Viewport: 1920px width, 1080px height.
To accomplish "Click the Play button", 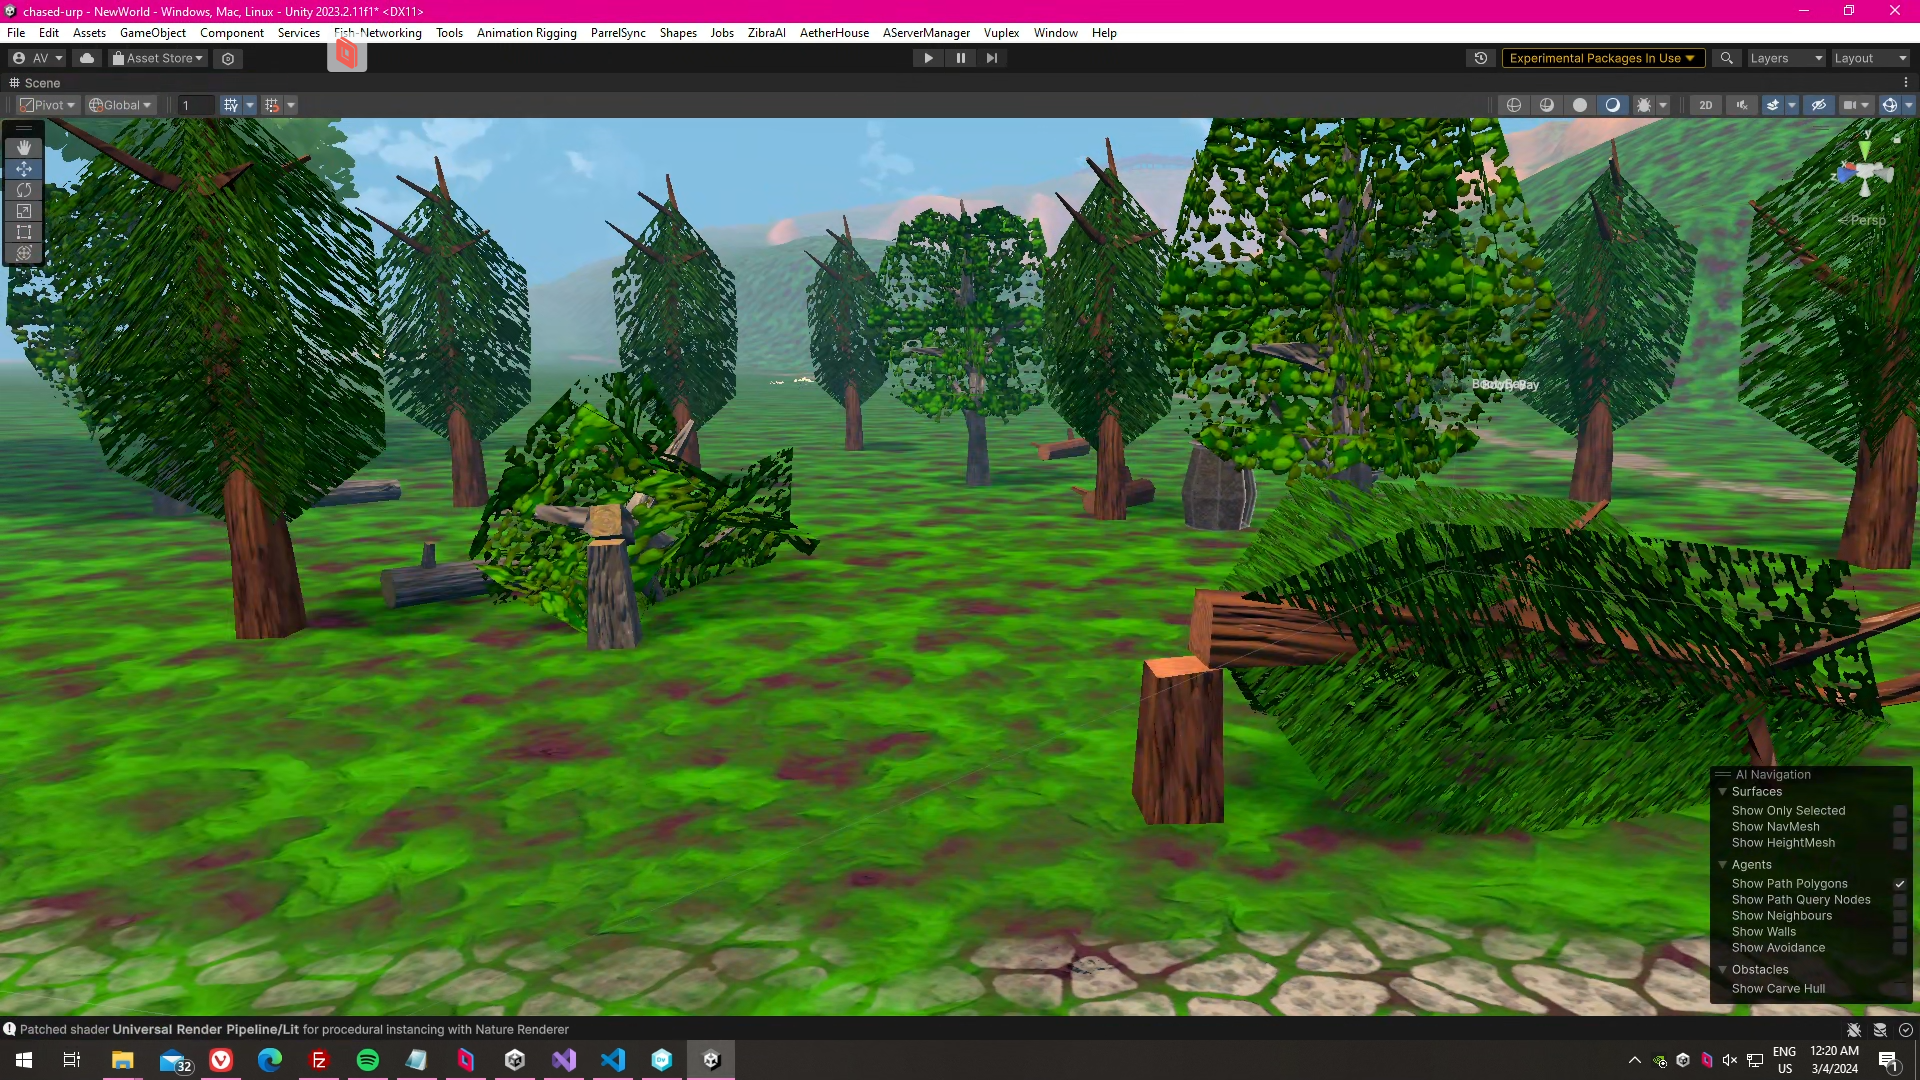I will [x=928, y=58].
